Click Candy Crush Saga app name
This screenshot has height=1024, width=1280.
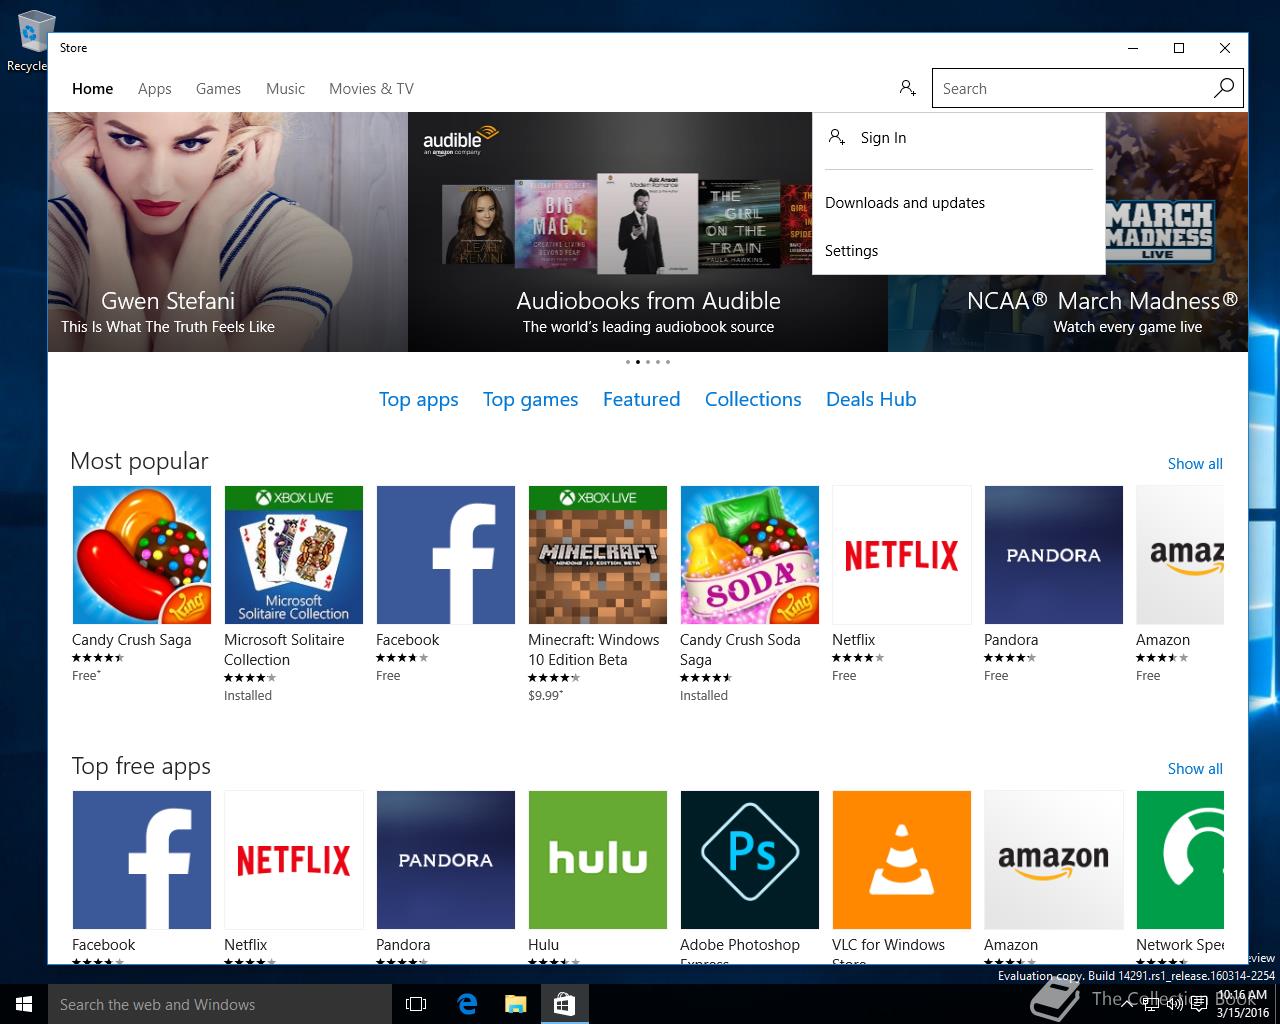(x=132, y=640)
